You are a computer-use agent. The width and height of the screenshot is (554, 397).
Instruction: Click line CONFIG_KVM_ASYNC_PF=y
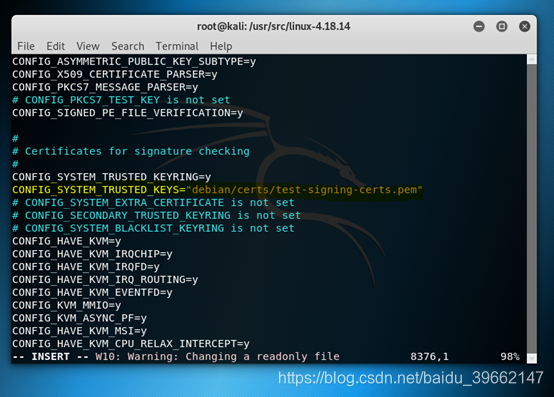79,318
